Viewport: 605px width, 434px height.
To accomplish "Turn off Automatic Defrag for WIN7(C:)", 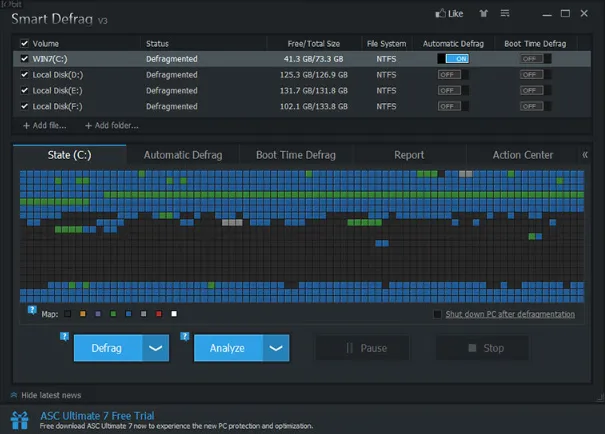I will coord(453,59).
